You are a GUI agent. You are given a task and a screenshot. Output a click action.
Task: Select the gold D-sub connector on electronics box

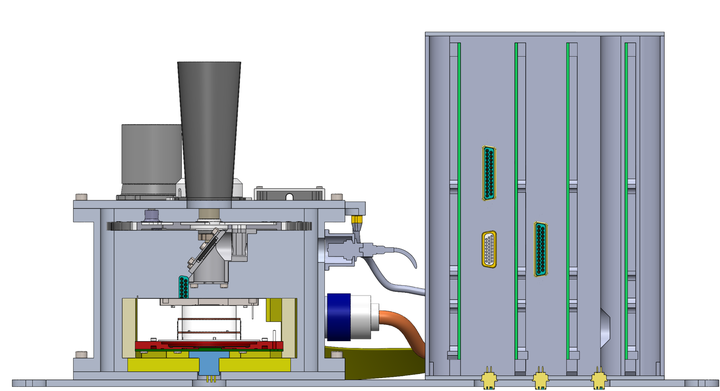(489, 249)
